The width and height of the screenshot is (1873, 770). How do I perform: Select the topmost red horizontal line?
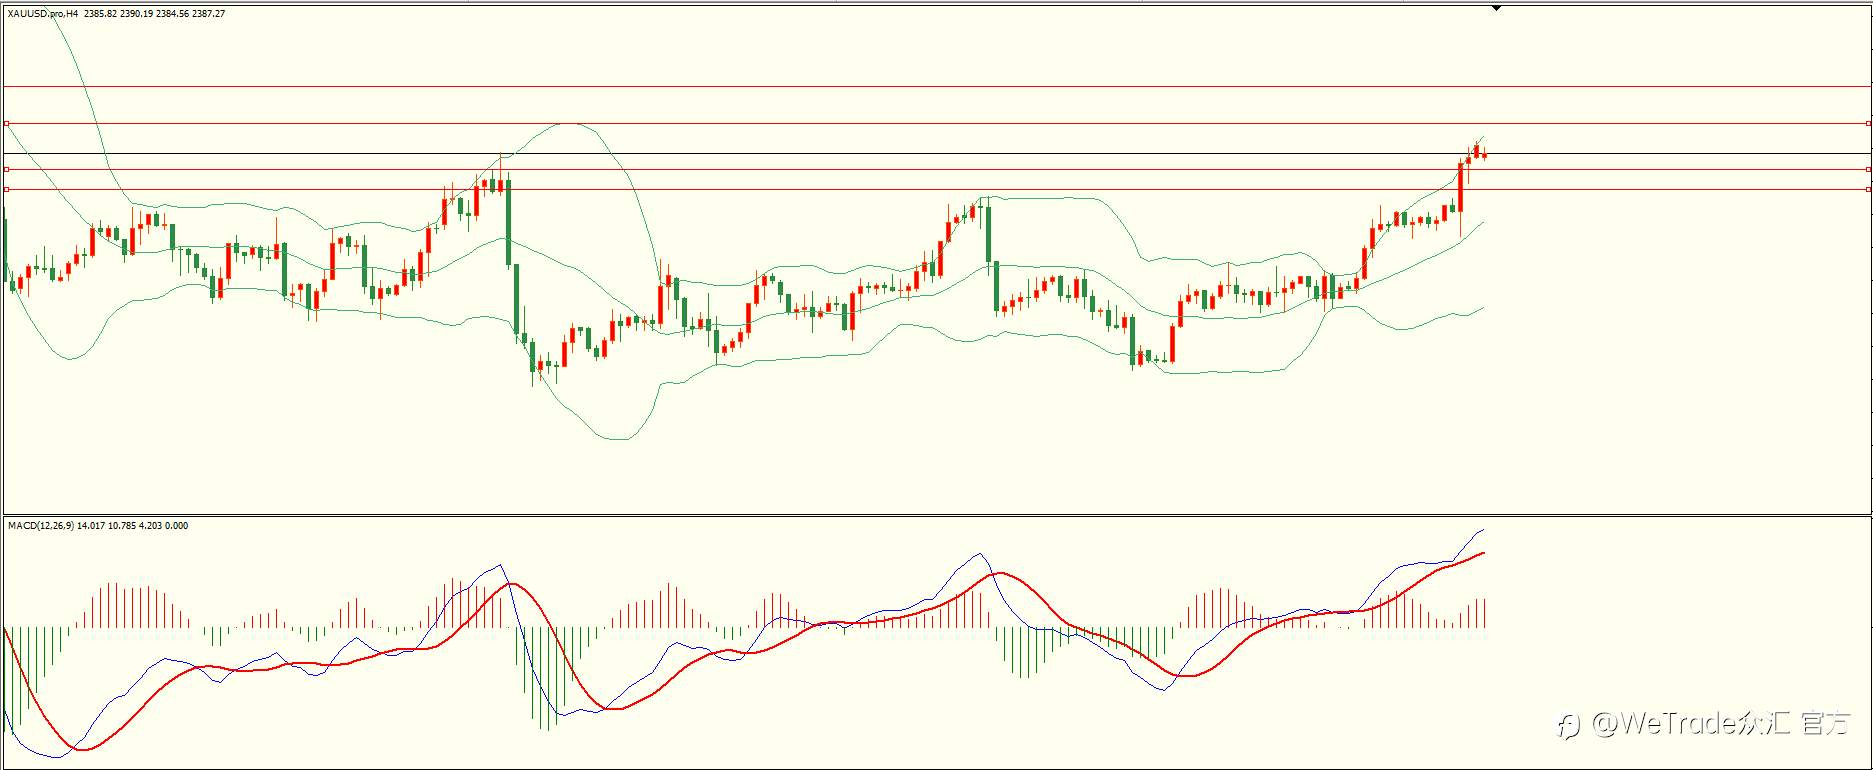(936, 87)
